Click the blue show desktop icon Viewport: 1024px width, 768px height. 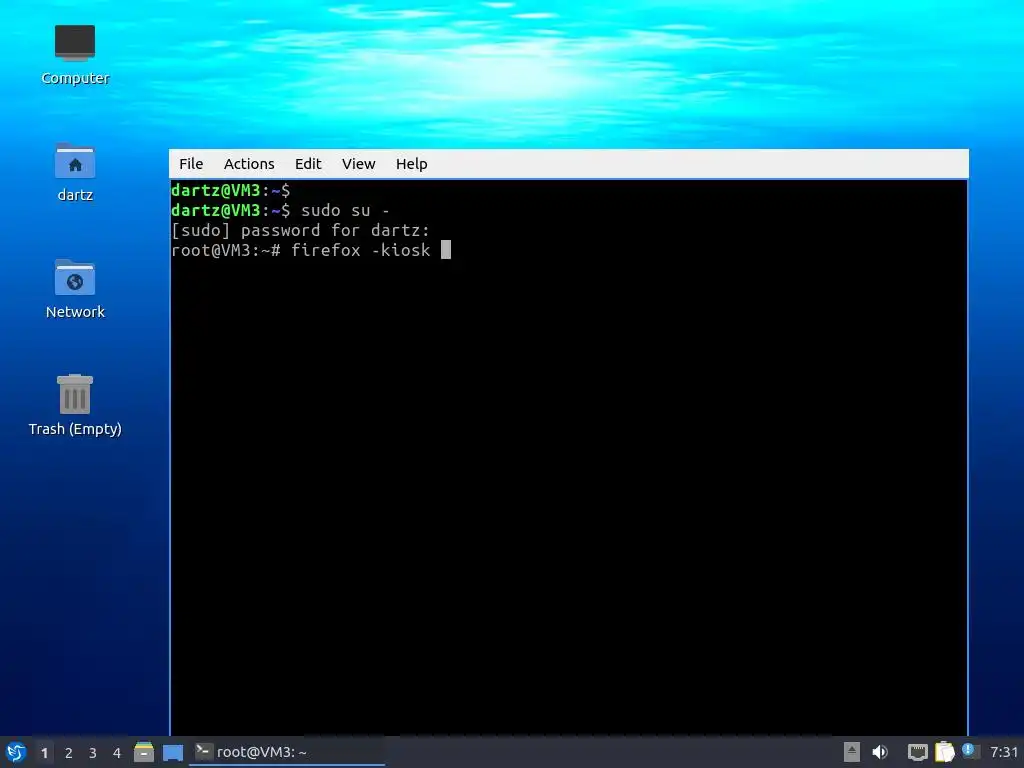pyautogui.click(x=173, y=753)
